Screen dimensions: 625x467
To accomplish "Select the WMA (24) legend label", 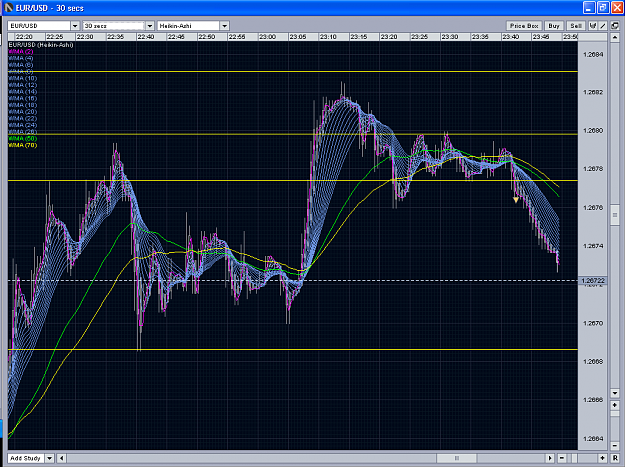I will pyautogui.click(x=23, y=125).
